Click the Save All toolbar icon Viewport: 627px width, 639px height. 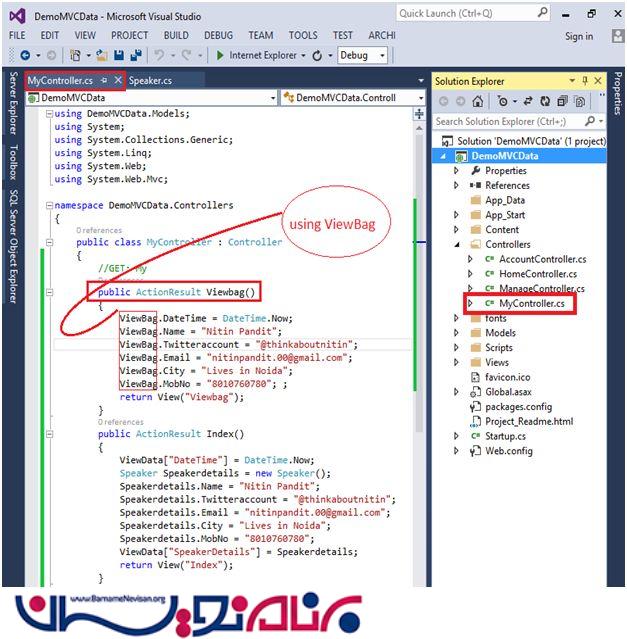136,56
